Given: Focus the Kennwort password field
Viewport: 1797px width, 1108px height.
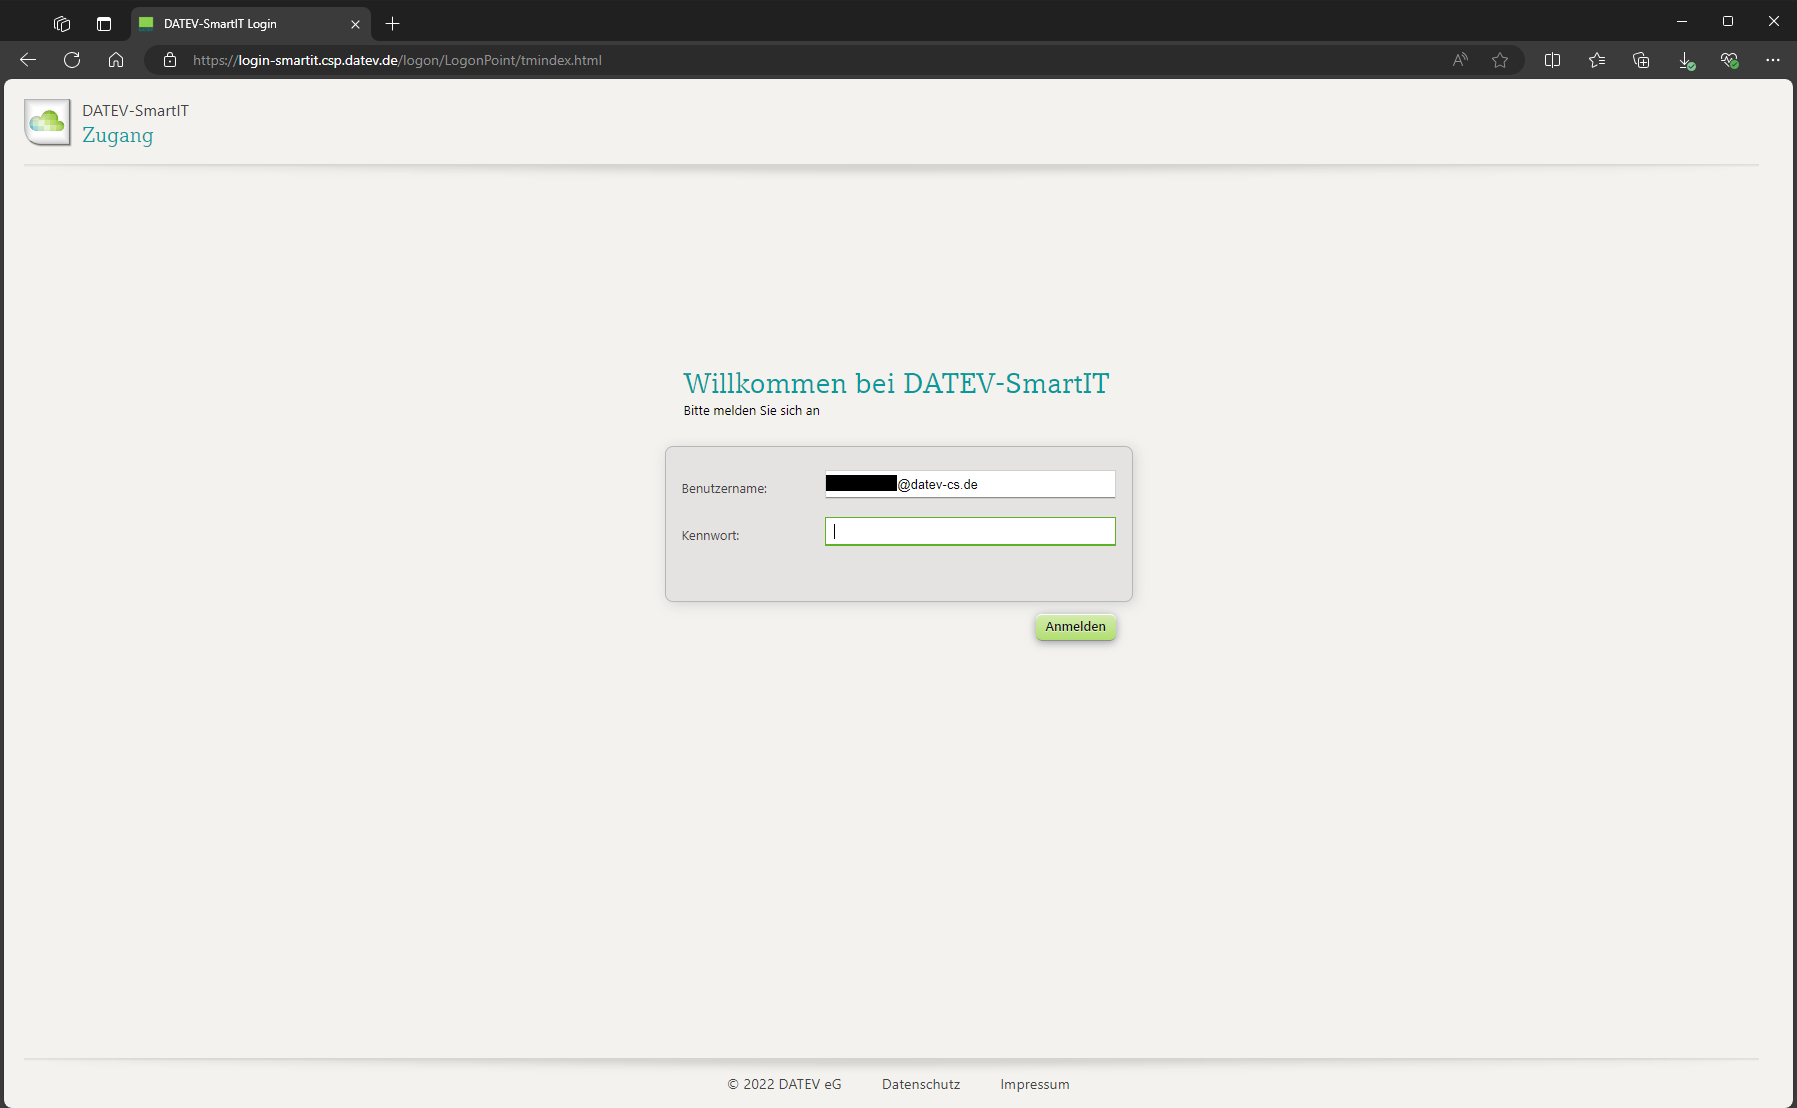Looking at the screenshot, I should (969, 531).
